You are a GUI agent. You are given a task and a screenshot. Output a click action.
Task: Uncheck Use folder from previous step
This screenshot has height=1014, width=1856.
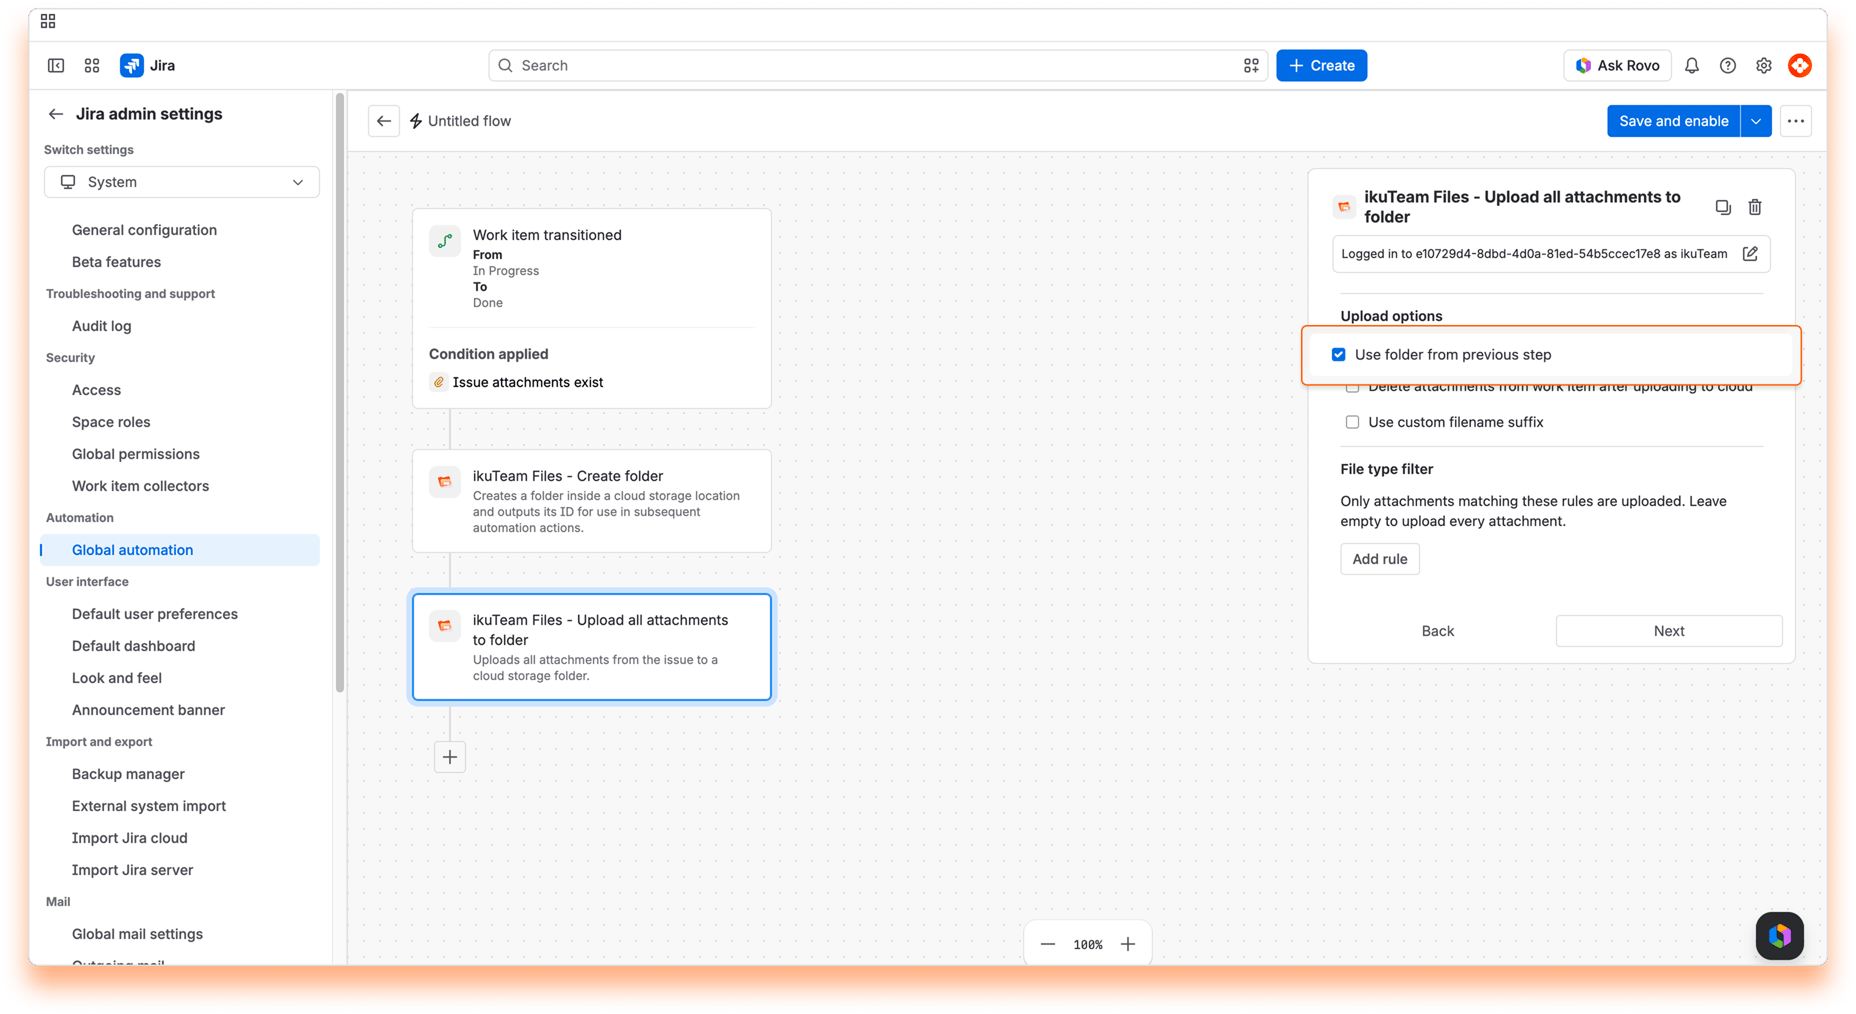tap(1338, 355)
